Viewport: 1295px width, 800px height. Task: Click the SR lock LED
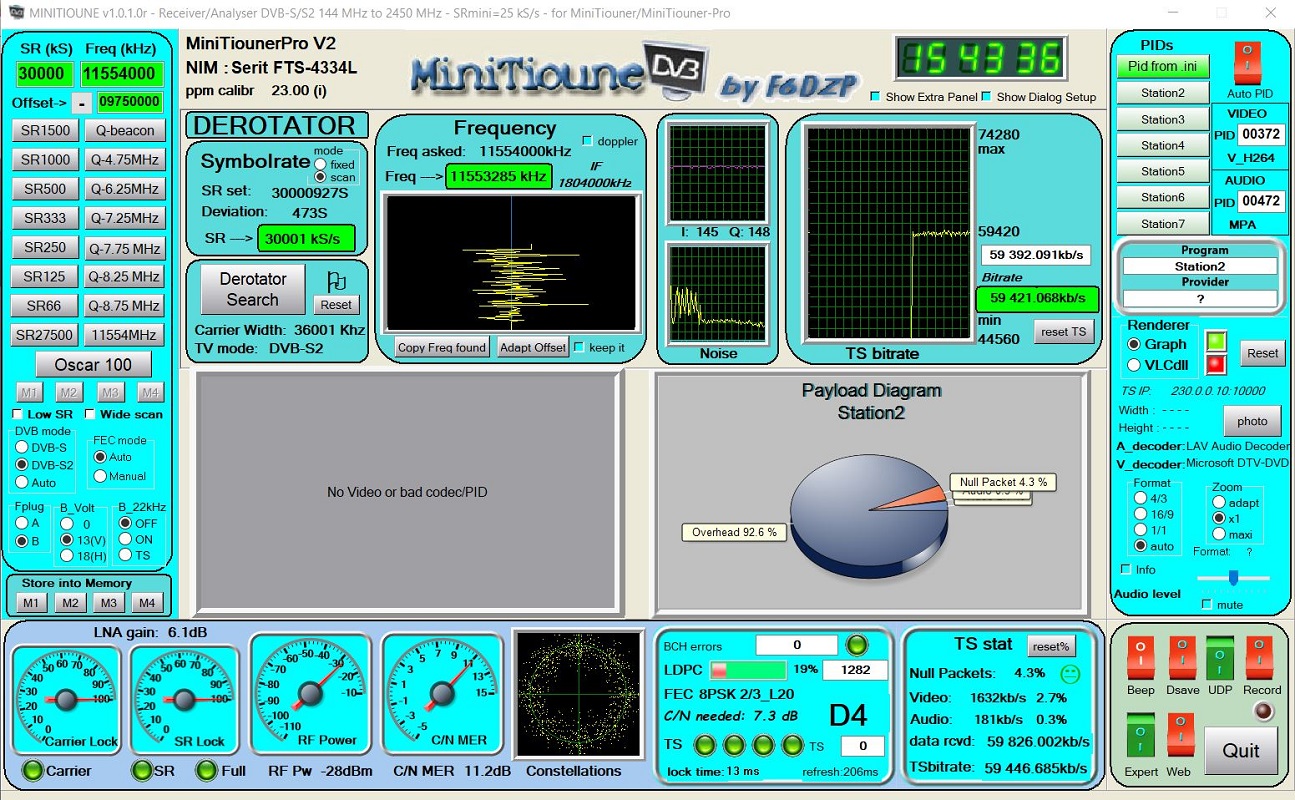[x=142, y=770]
